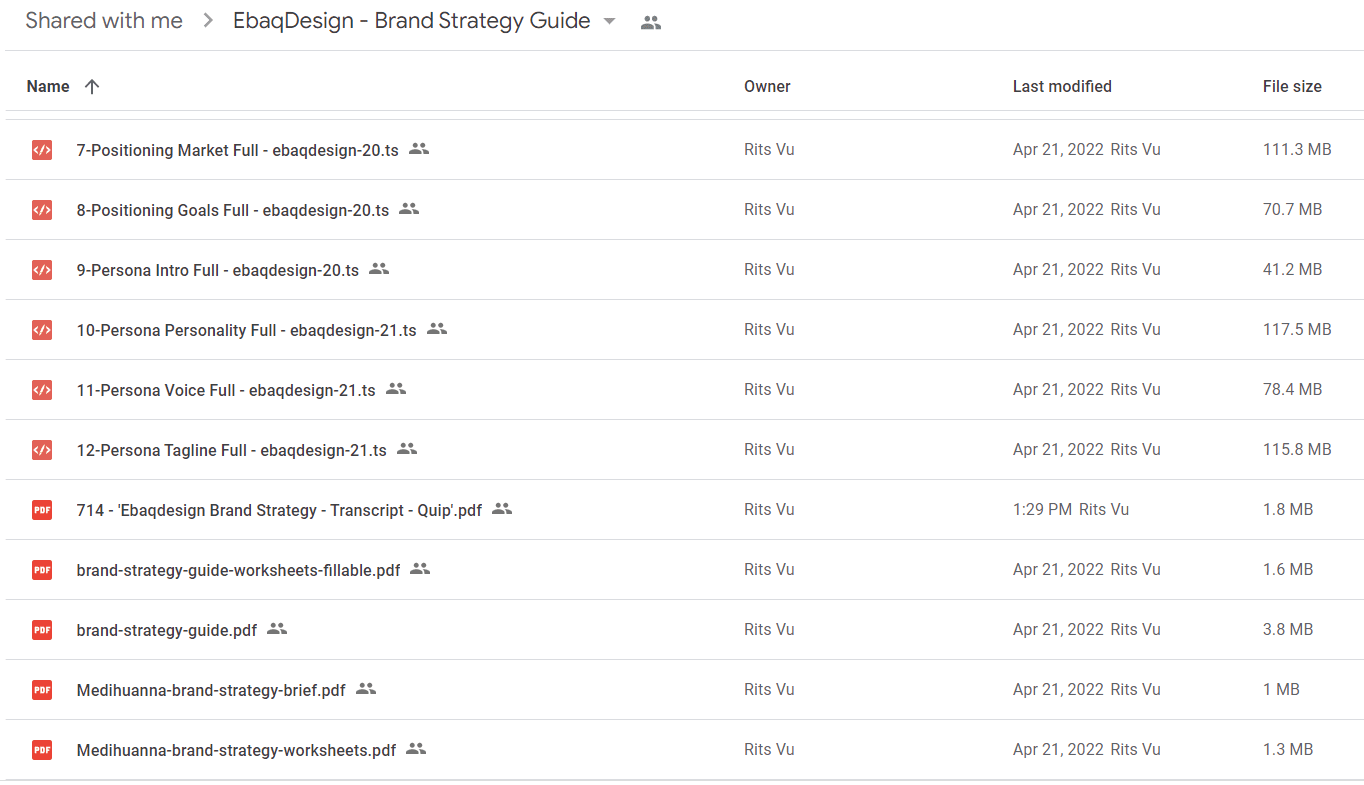Click the shared icon beside Medihuanna-brand-strategy-worksheets.pdf

point(416,749)
